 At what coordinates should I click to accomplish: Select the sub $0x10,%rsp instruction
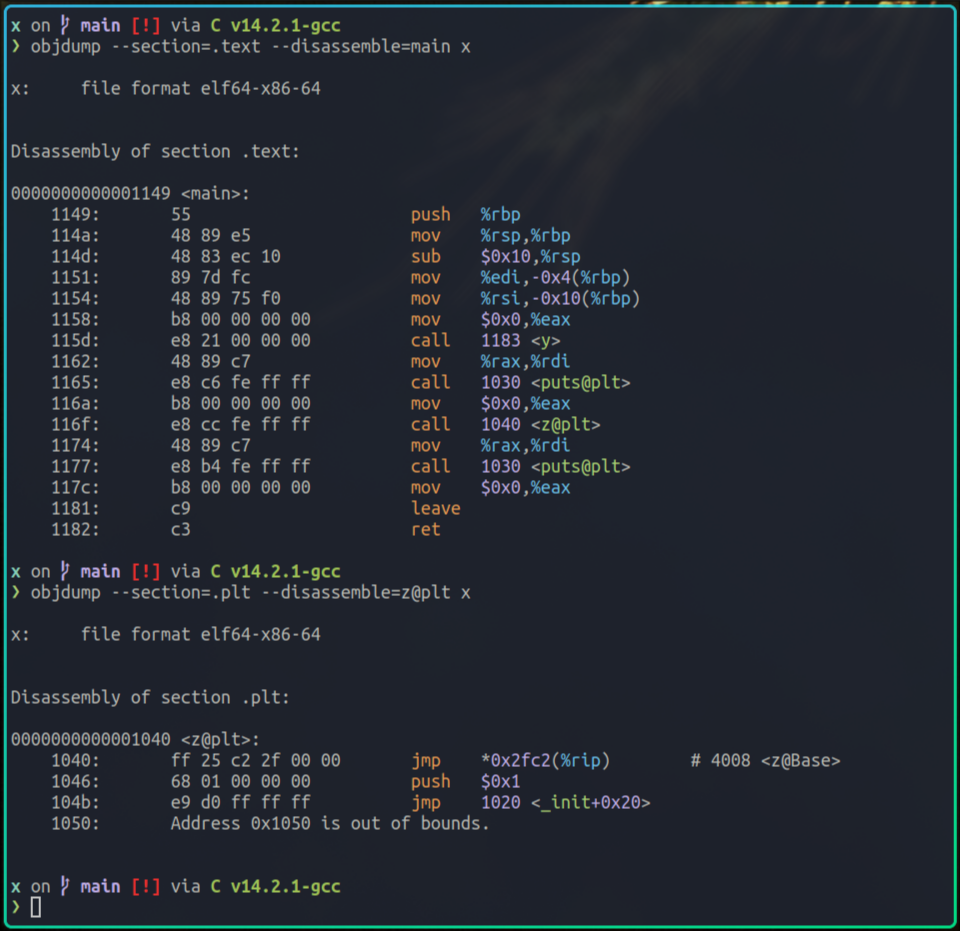point(495,256)
